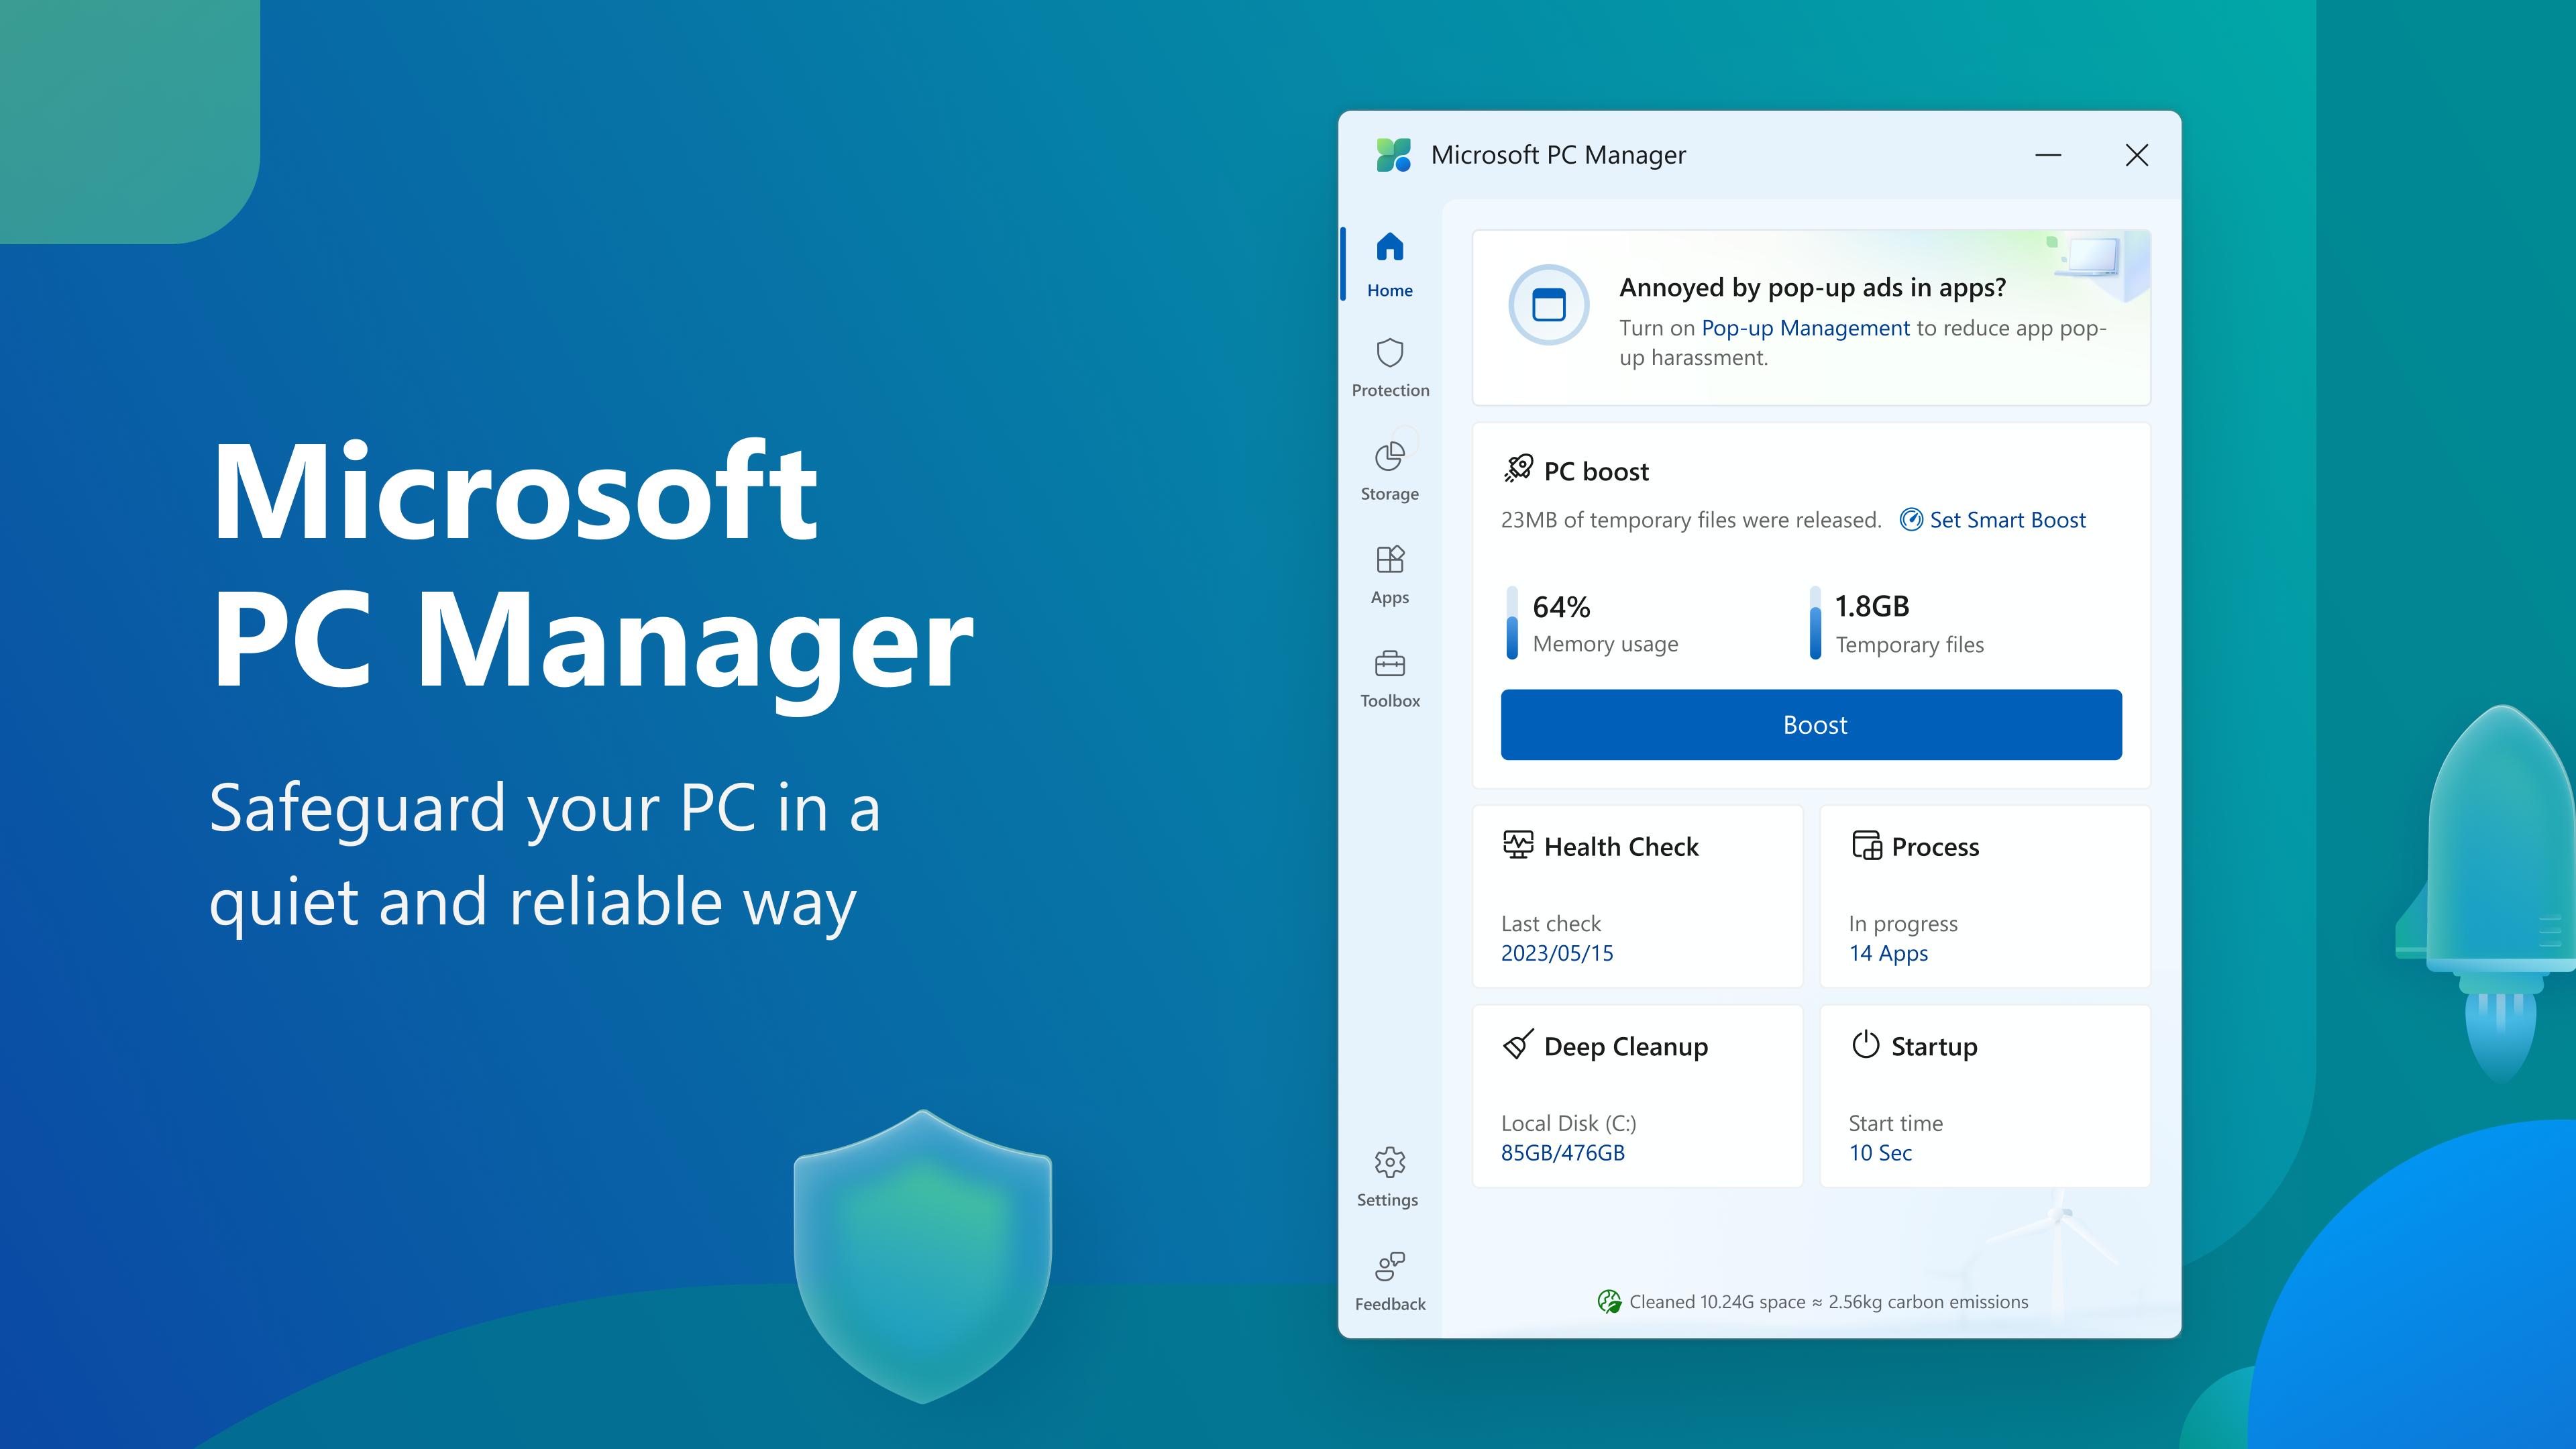Click the Boost button
2576x1449 pixels.
(1812, 724)
